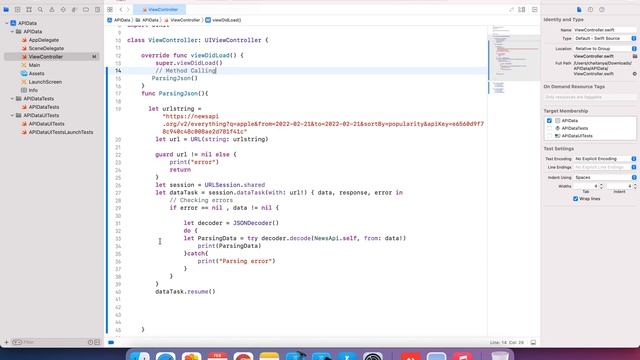Screen dimensions: 640x360
Task: Open the Line Endings dropdown
Action: [x=605, y=167]
